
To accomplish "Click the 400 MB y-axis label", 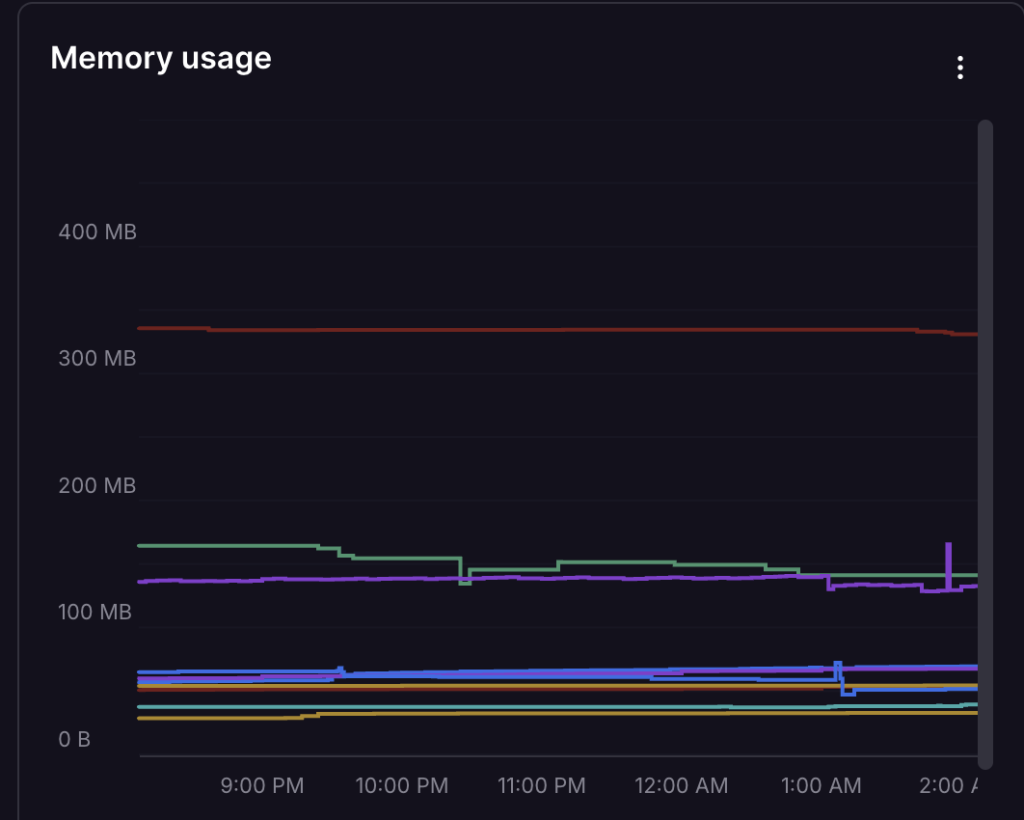I will point(97,232).
